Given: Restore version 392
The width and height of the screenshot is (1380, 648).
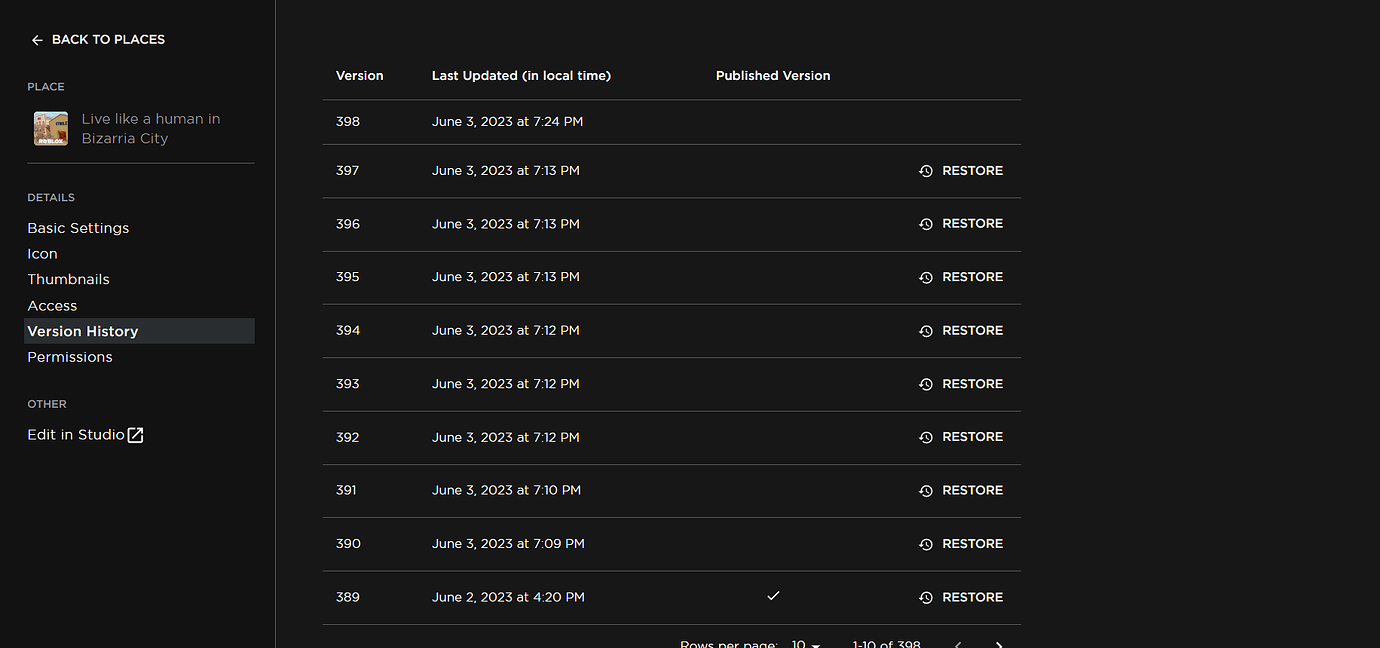Looking at the screenshot, I should (x=961, y=437).
